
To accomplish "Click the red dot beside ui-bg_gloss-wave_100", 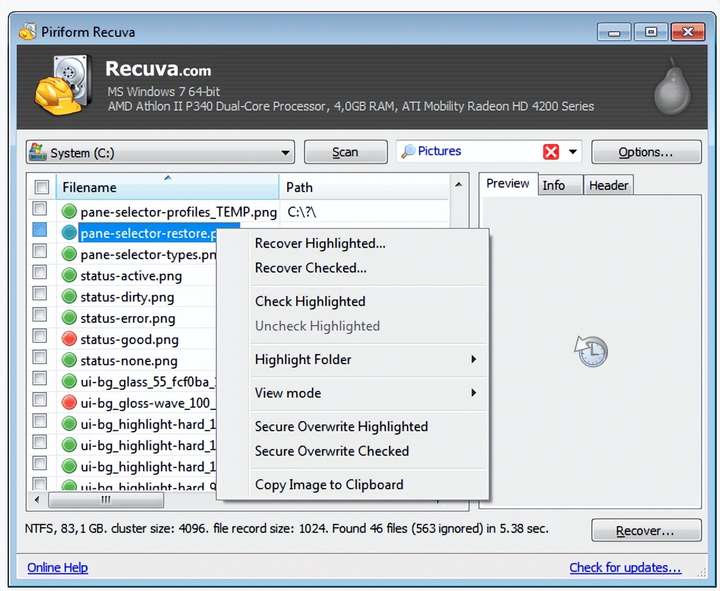I will (x=69, y=403).
